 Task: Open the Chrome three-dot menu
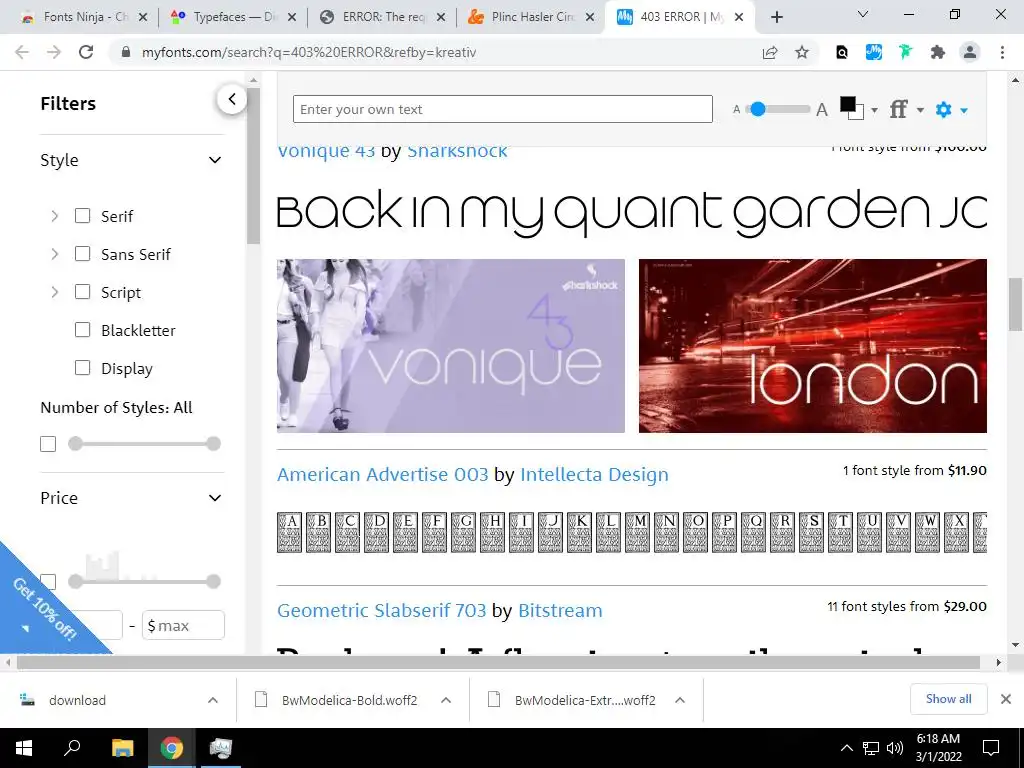[x=1002, y=52]
